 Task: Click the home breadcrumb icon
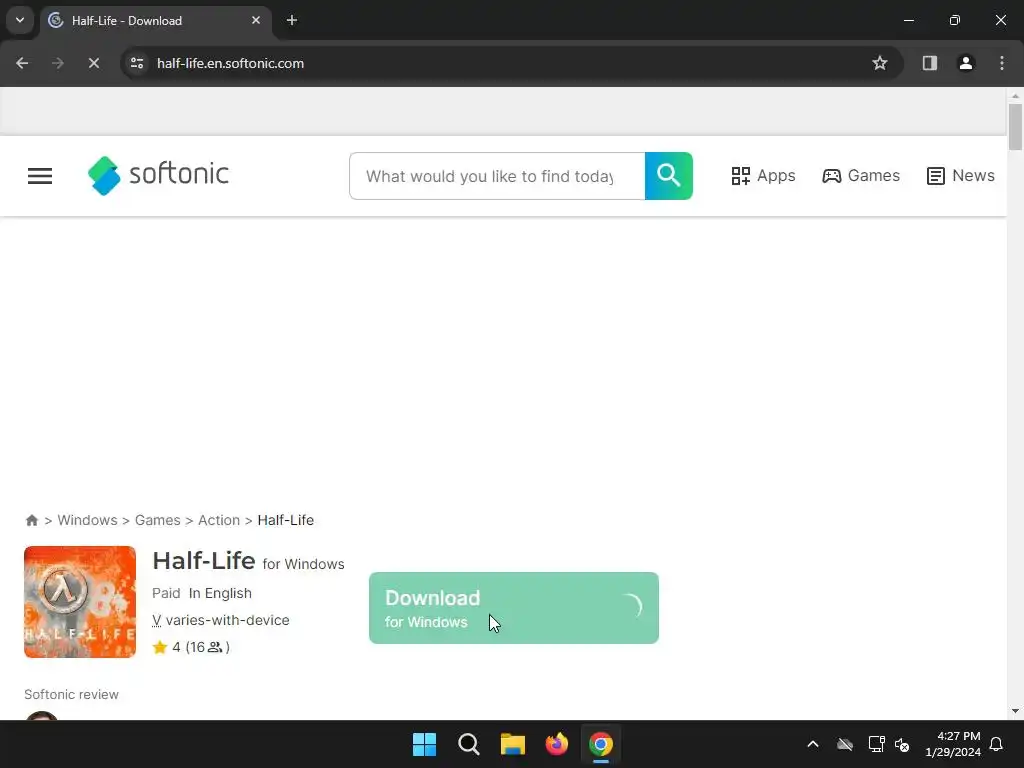[31, 520]
